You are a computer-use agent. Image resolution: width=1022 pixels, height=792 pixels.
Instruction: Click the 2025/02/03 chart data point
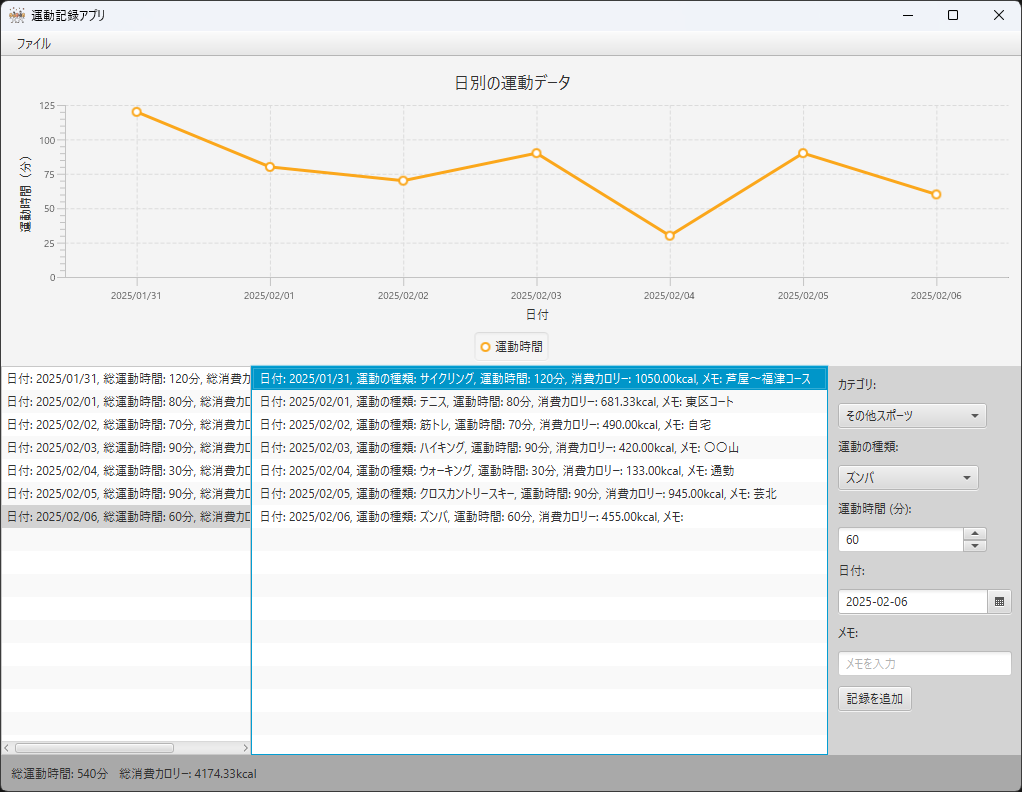tap(537, 153)
